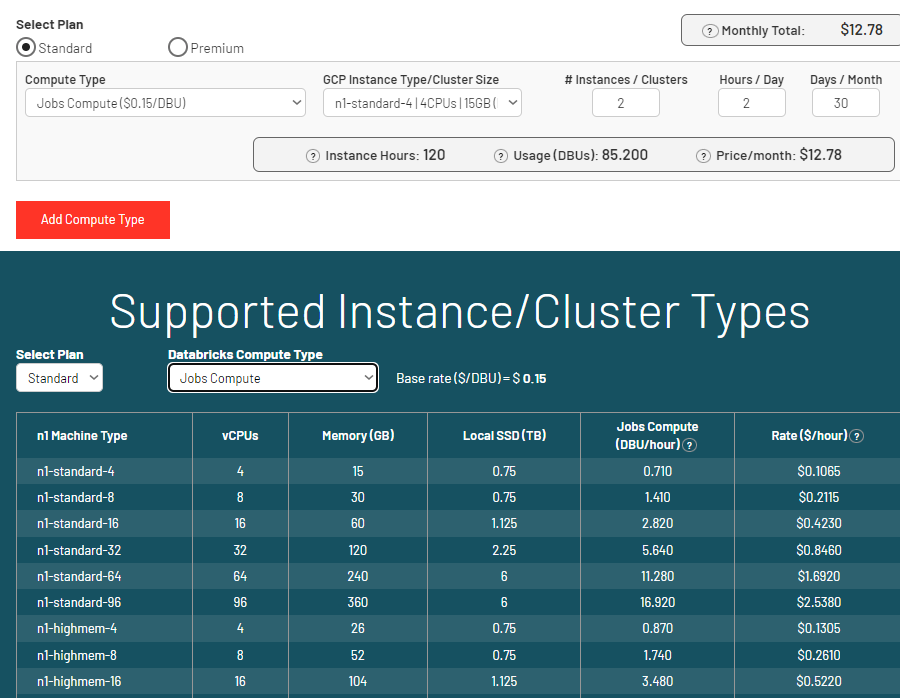Click the 1.410 DBU/hour cell
Image resolution: width=900 pixels, height=698 pixels.
pos(657,497)
